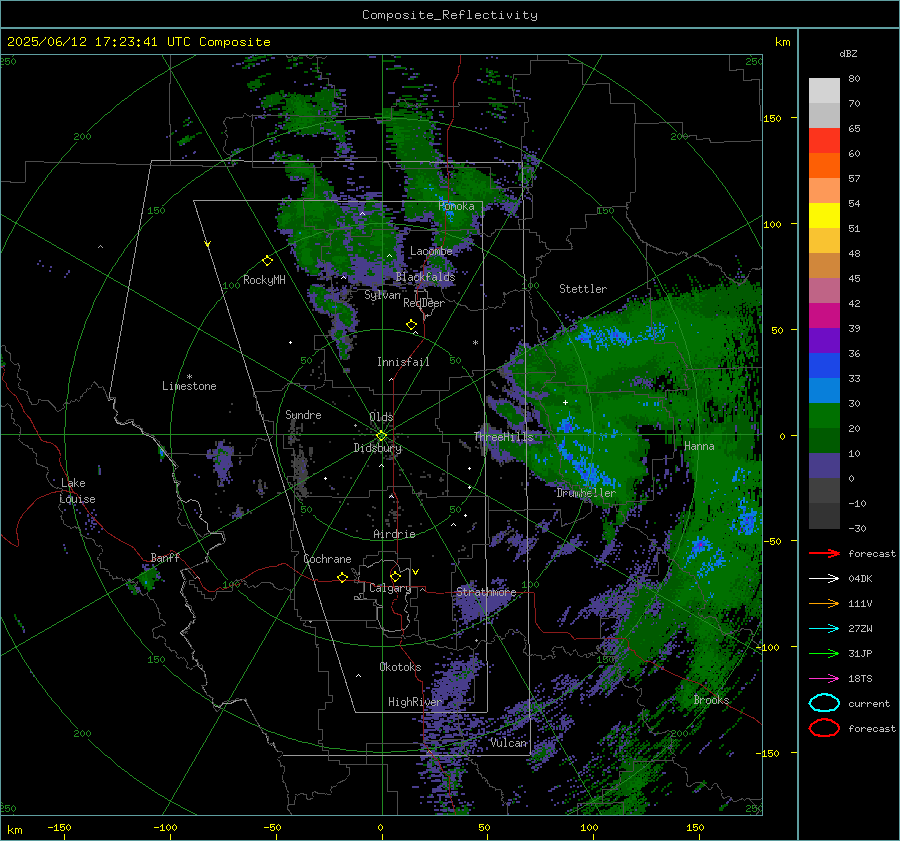
Task: Click the Sundre town label
Action: [x=303, y=414]
